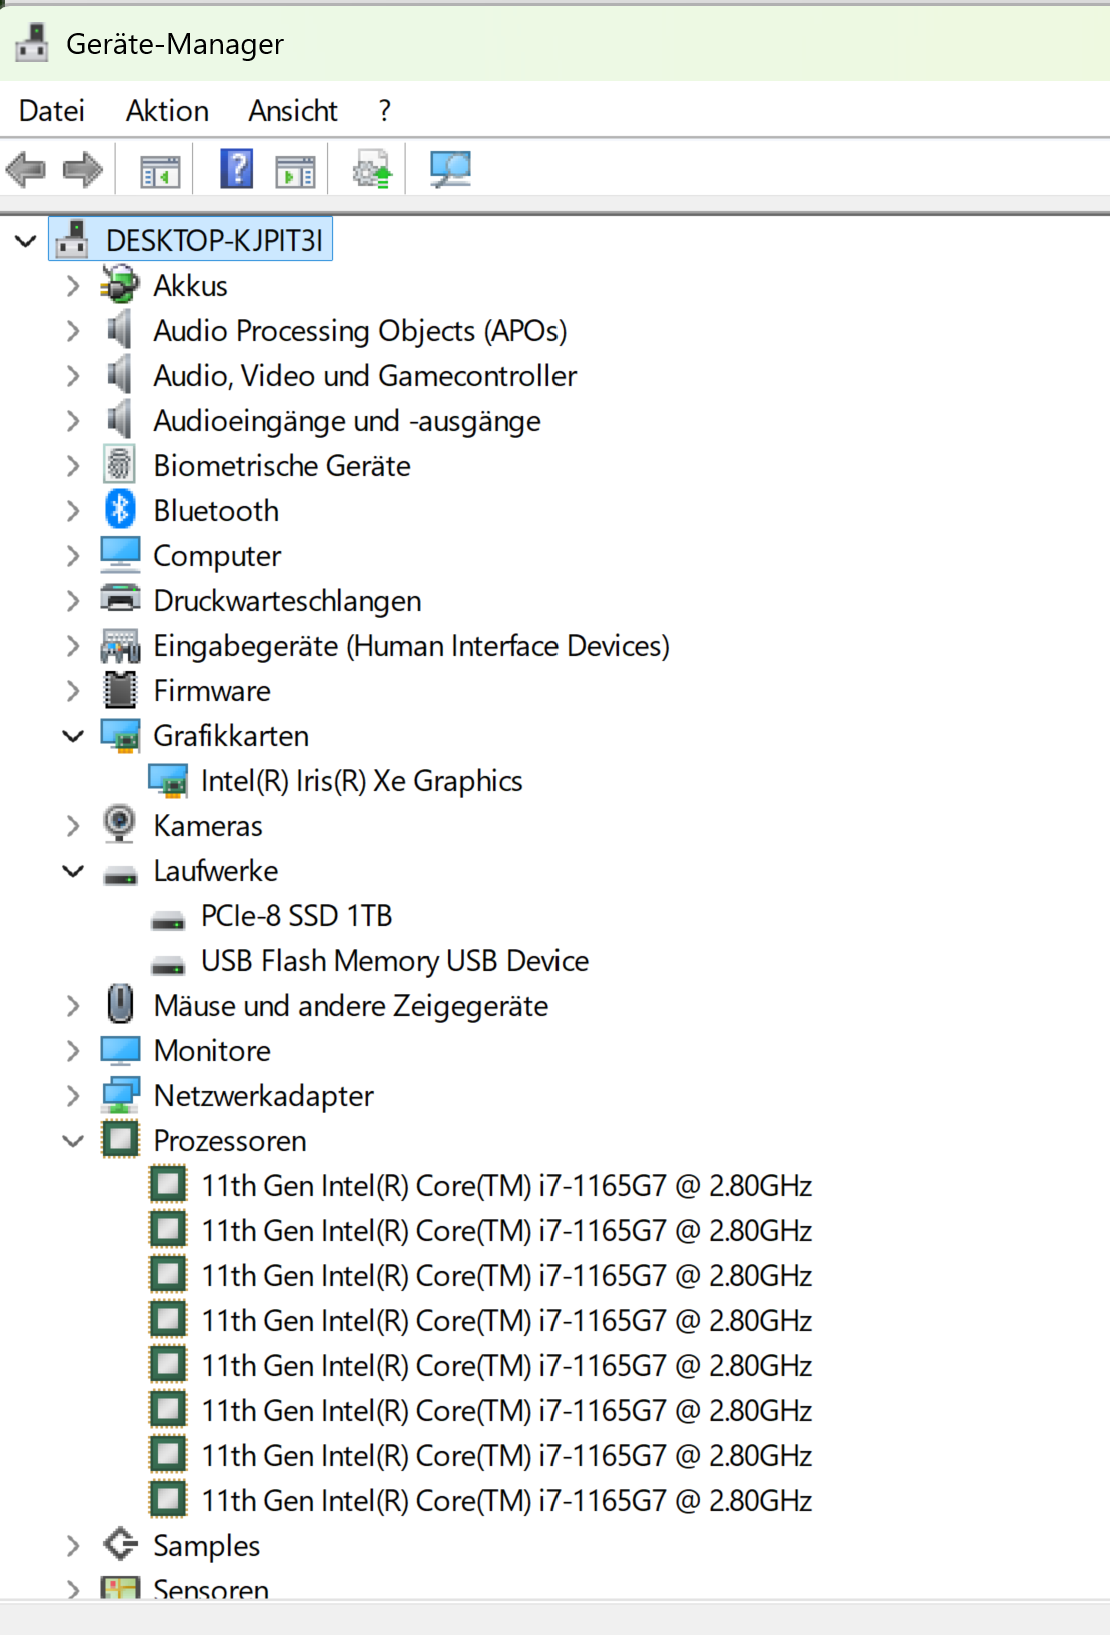Screen dimensions: 1110x1635
Task: Click the Eingabegeräte HID icon
Action: (x=120, y=646)
